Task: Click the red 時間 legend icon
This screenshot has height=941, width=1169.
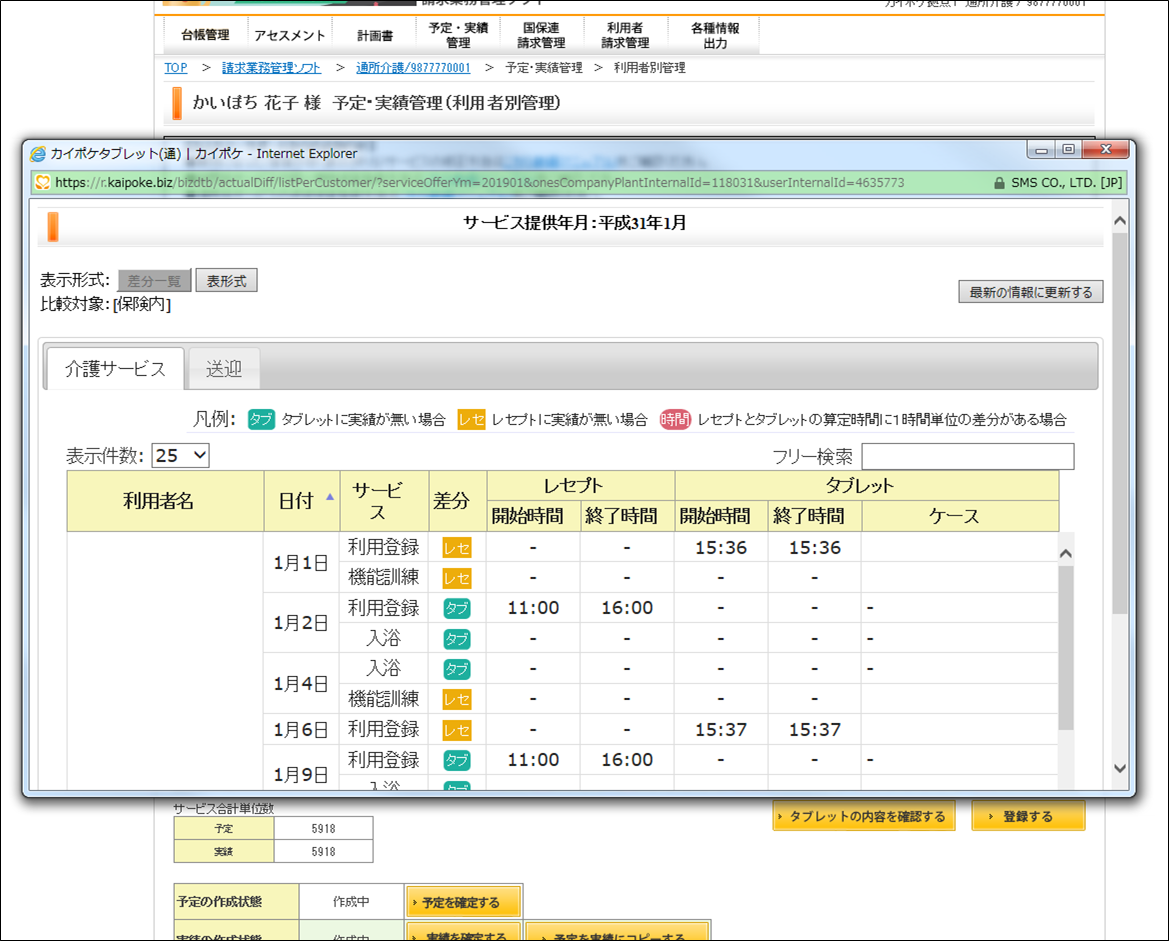Action: click(x=675, y=419)
